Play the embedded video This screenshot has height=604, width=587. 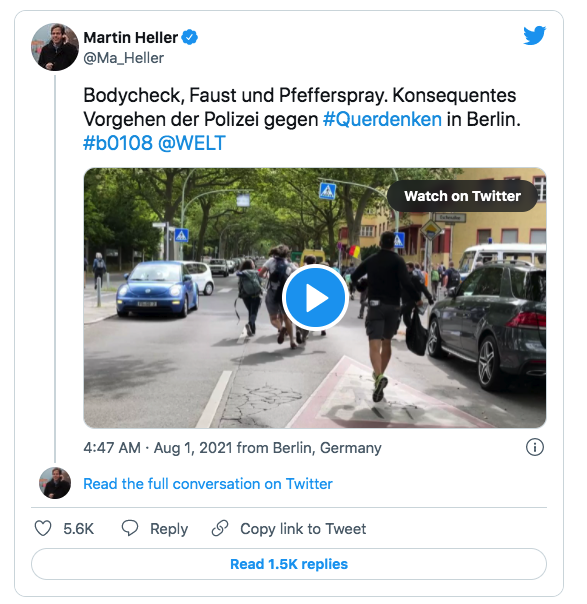pos(315,297)
